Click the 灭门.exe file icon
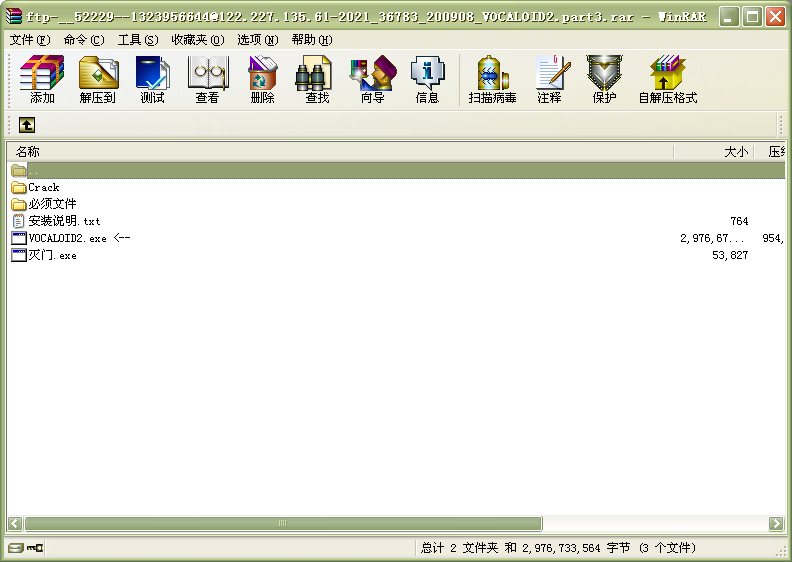Screen dimensions: 792x562 pyautogui.click(x=19, y=255)
